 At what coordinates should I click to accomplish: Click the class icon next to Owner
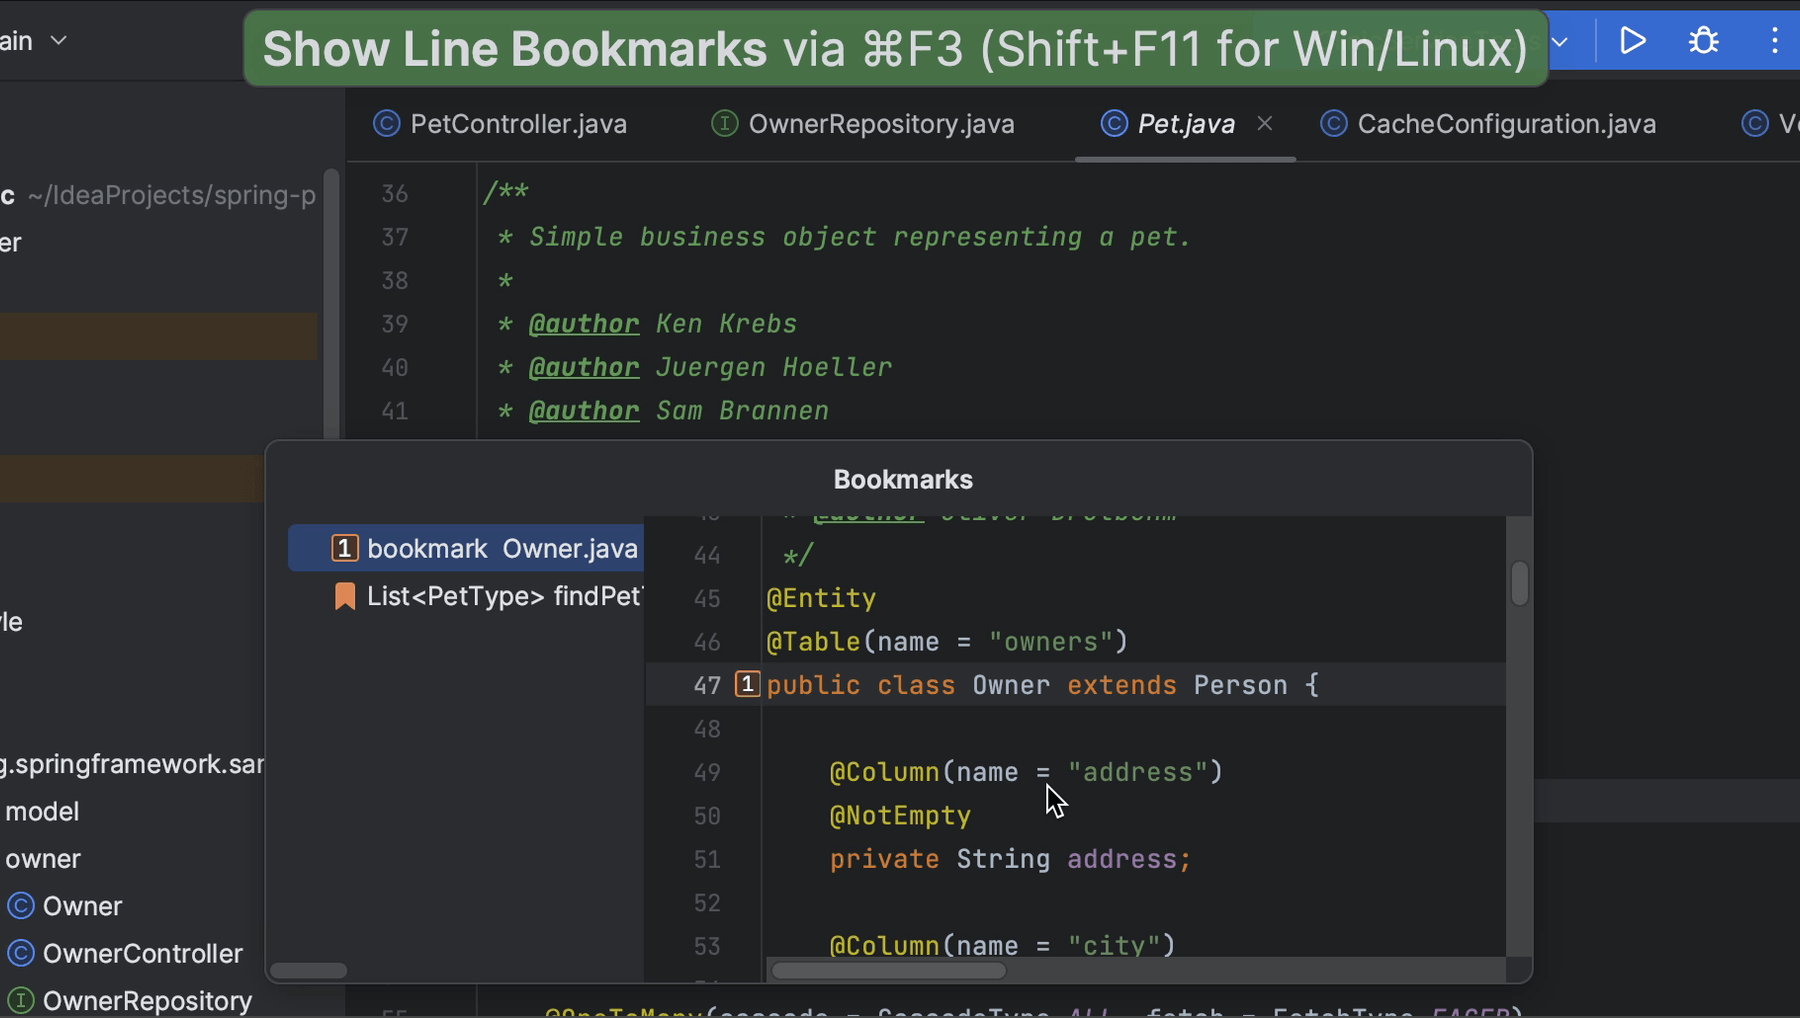19,906
